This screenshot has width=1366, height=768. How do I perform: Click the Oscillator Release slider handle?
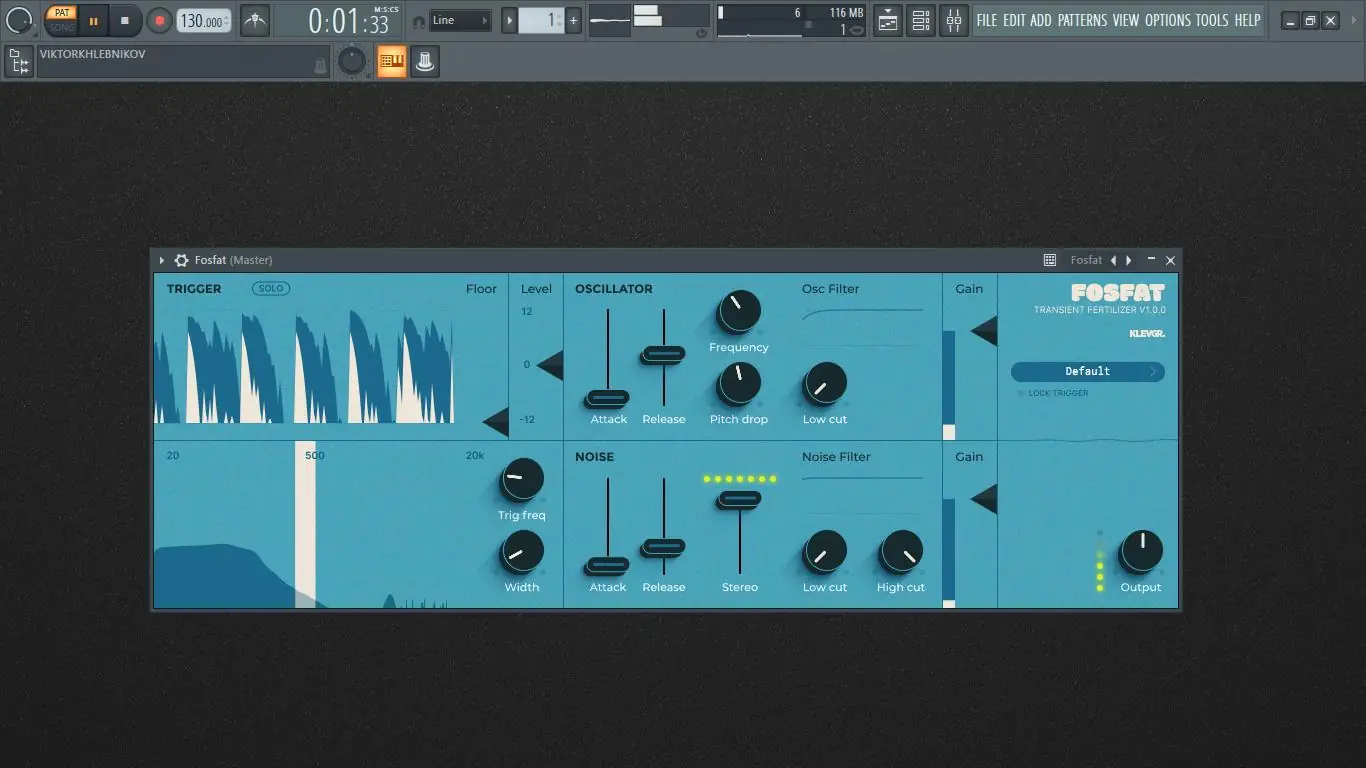(x=664, y=354)
